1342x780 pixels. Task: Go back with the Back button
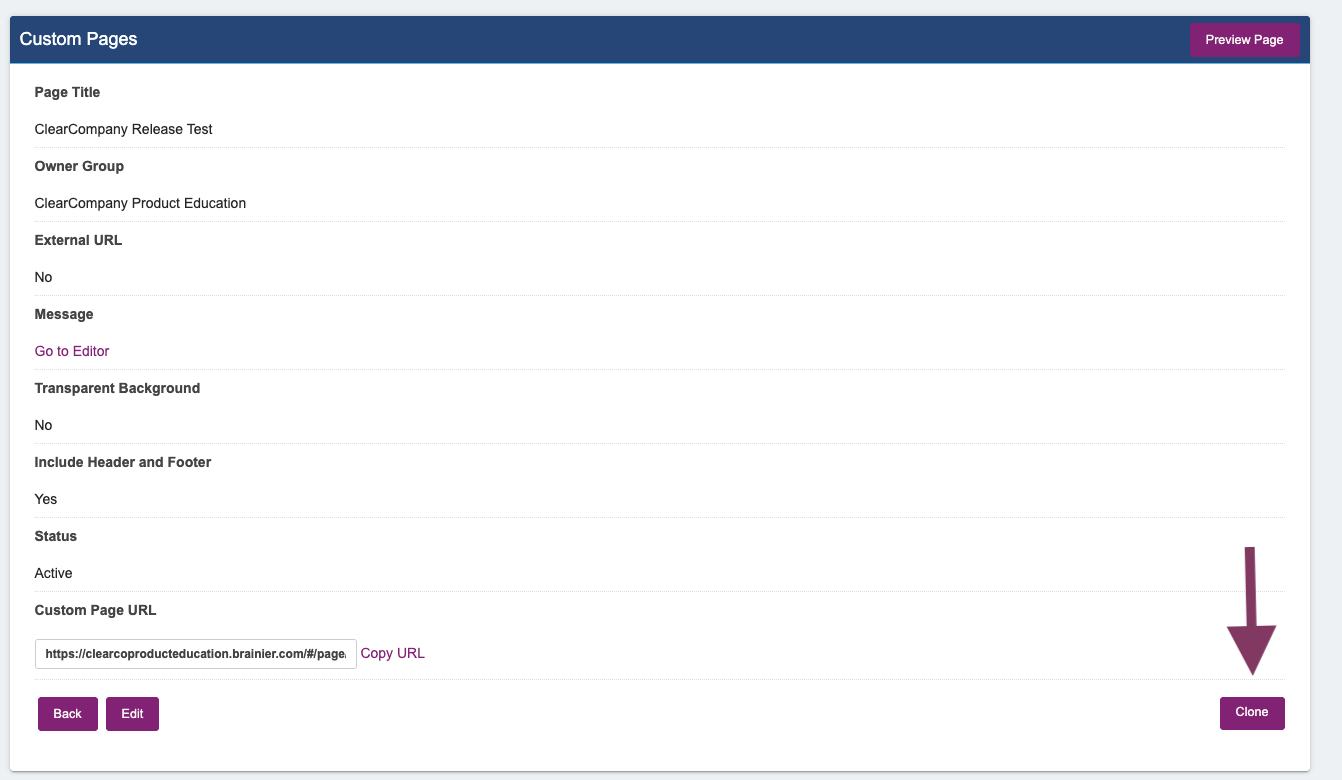tap(68, 714)
